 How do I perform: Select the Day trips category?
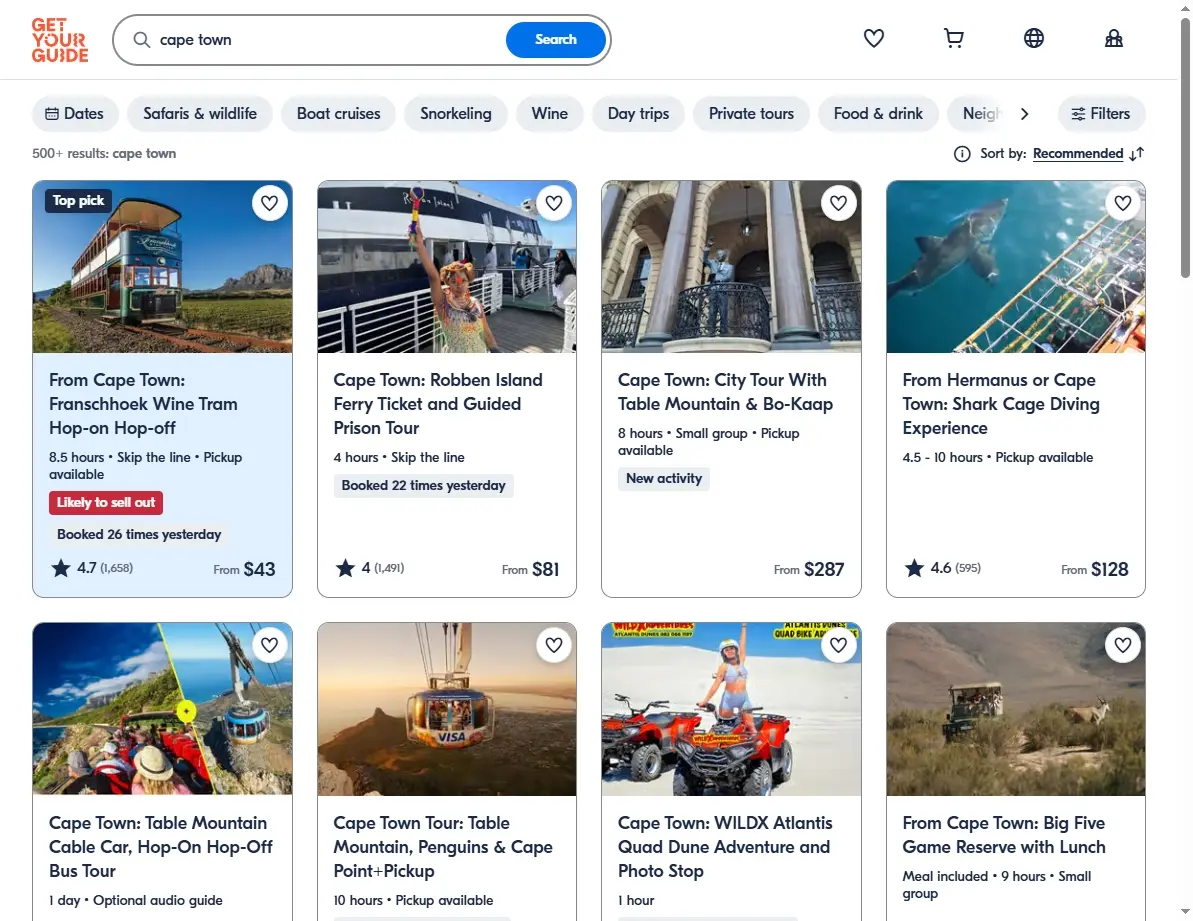[638, 114]
